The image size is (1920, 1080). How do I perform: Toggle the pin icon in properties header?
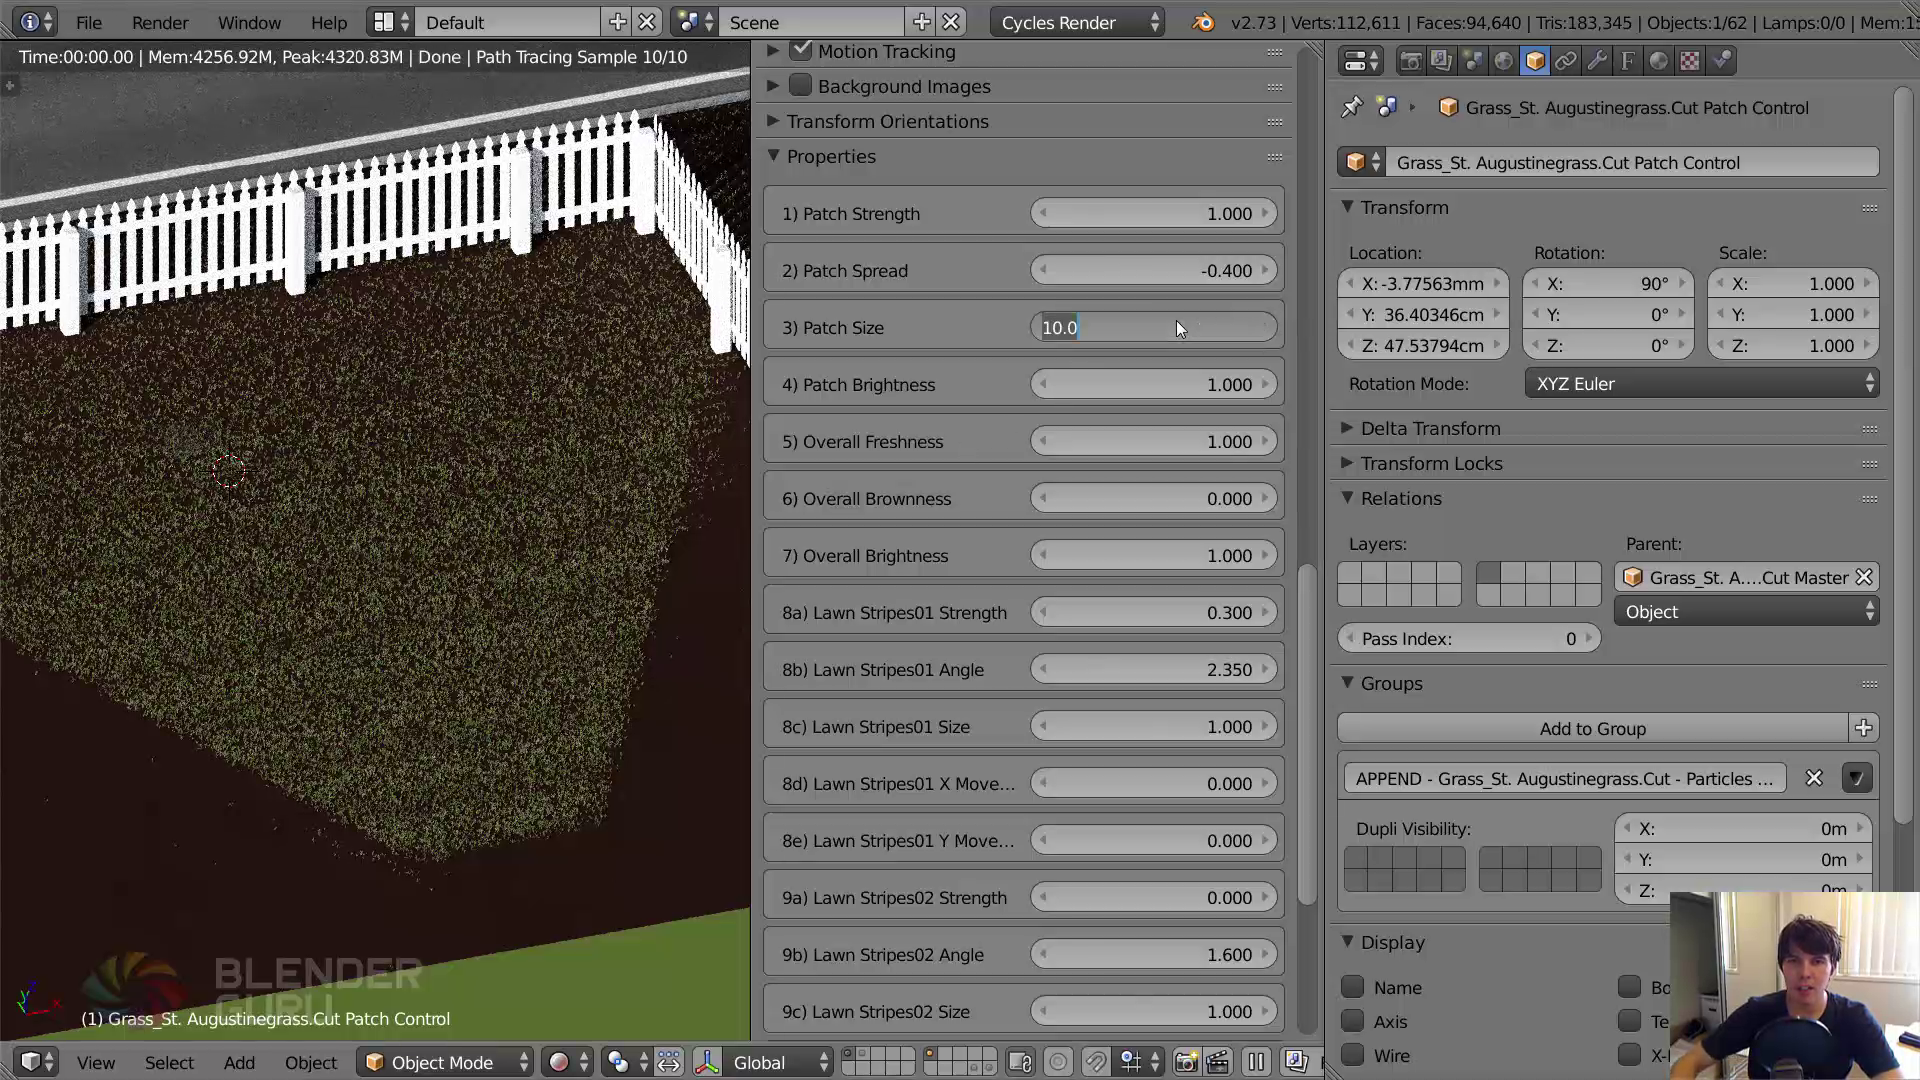(x=1352, y=107)
